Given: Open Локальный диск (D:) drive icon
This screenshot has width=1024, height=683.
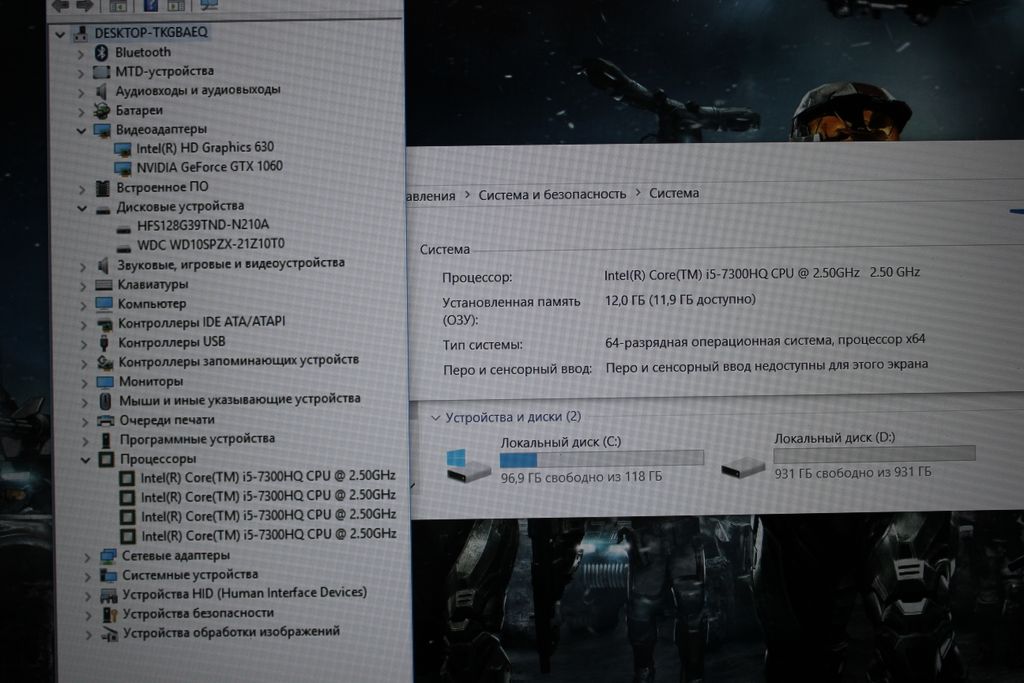Looking at the screenshot, I should (x=743, y=465).
